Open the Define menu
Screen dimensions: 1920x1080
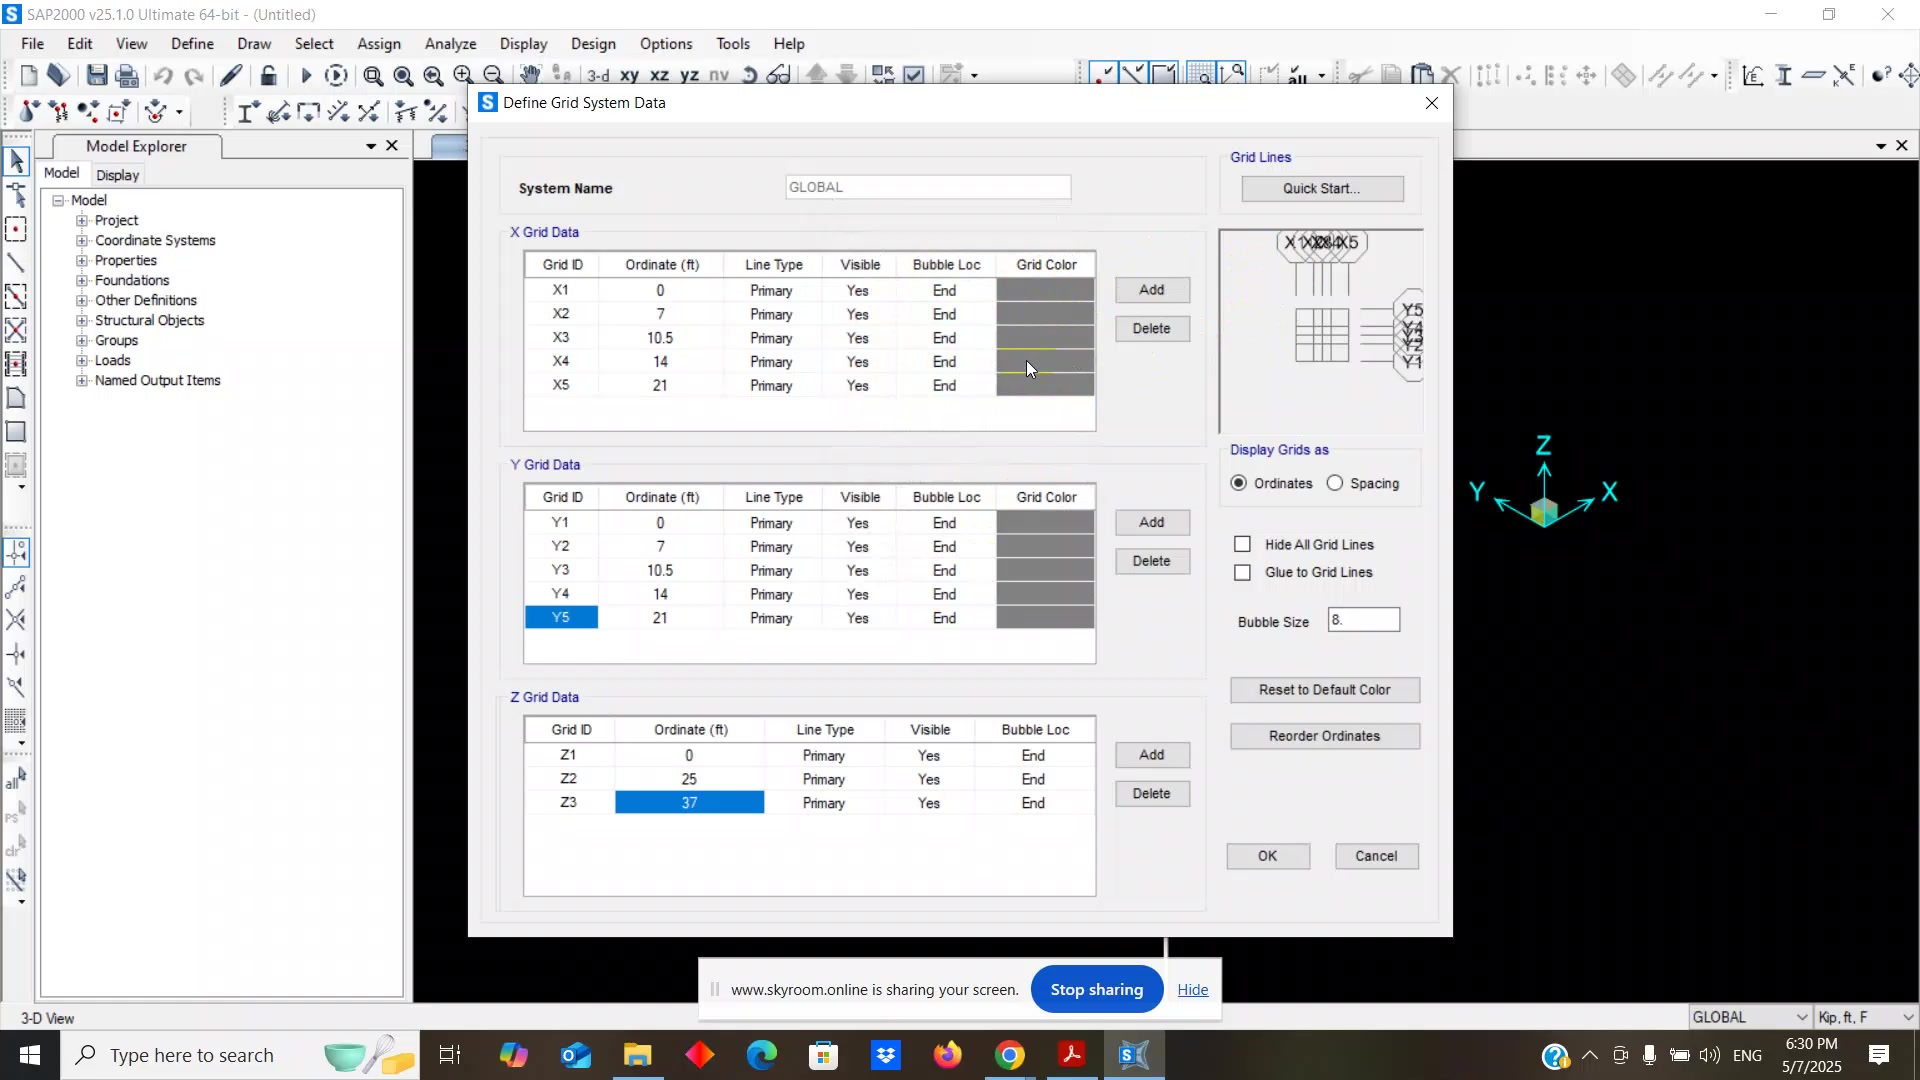pyautogui.click(x=192, y=44)
